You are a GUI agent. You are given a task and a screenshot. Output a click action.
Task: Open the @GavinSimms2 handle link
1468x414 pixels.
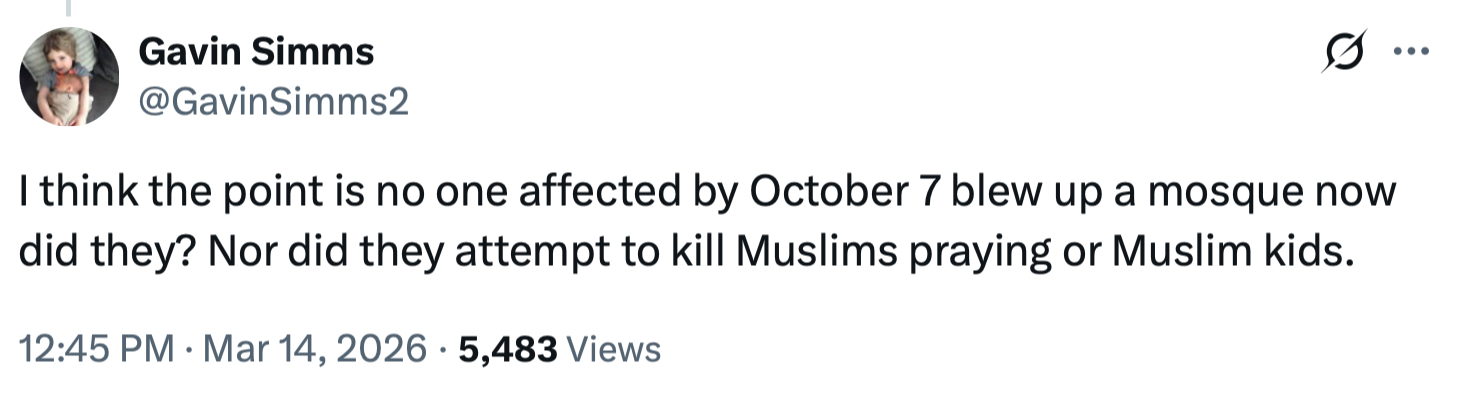click(272, 101)
